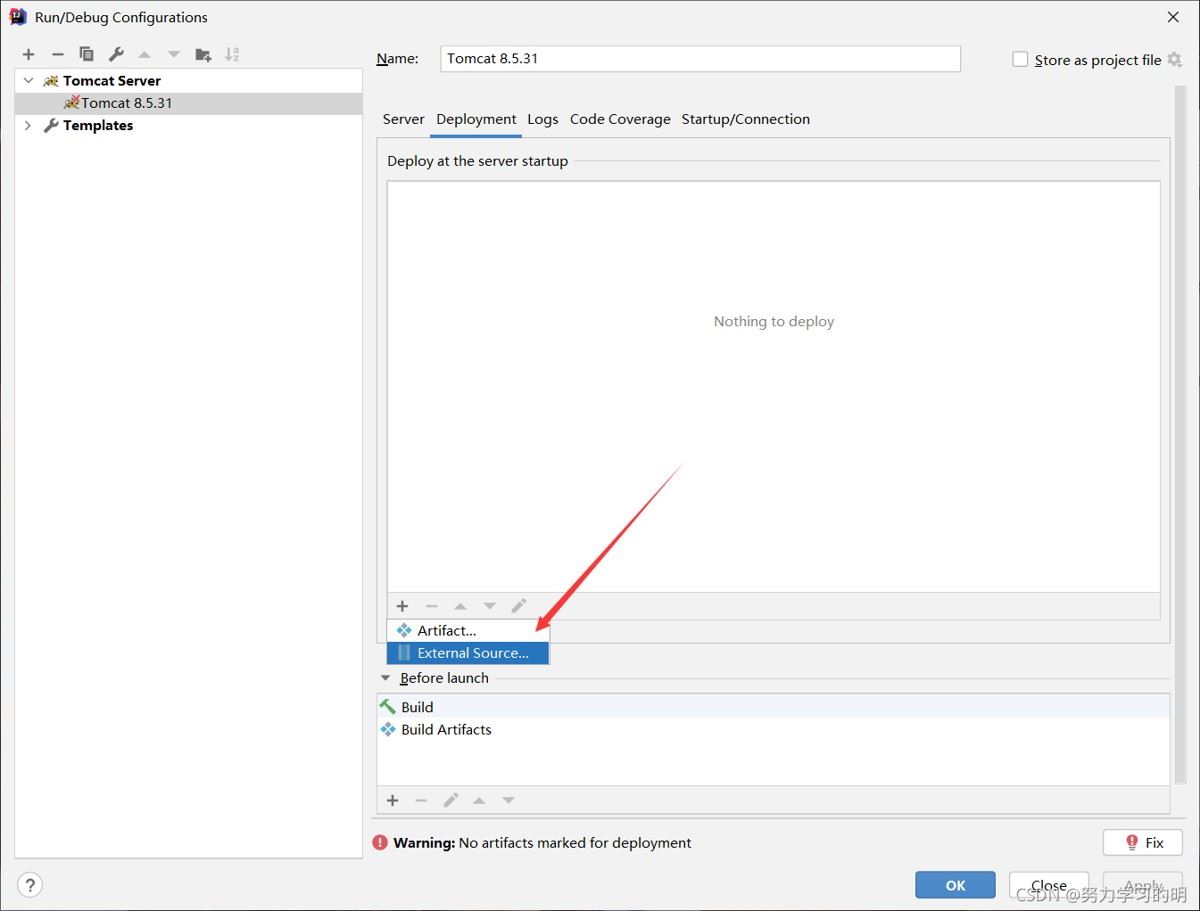The width and height of the screenshot is (1200, 911).
Task: Click the vertical scrollbar on right panel
Action: (1180, 432)
